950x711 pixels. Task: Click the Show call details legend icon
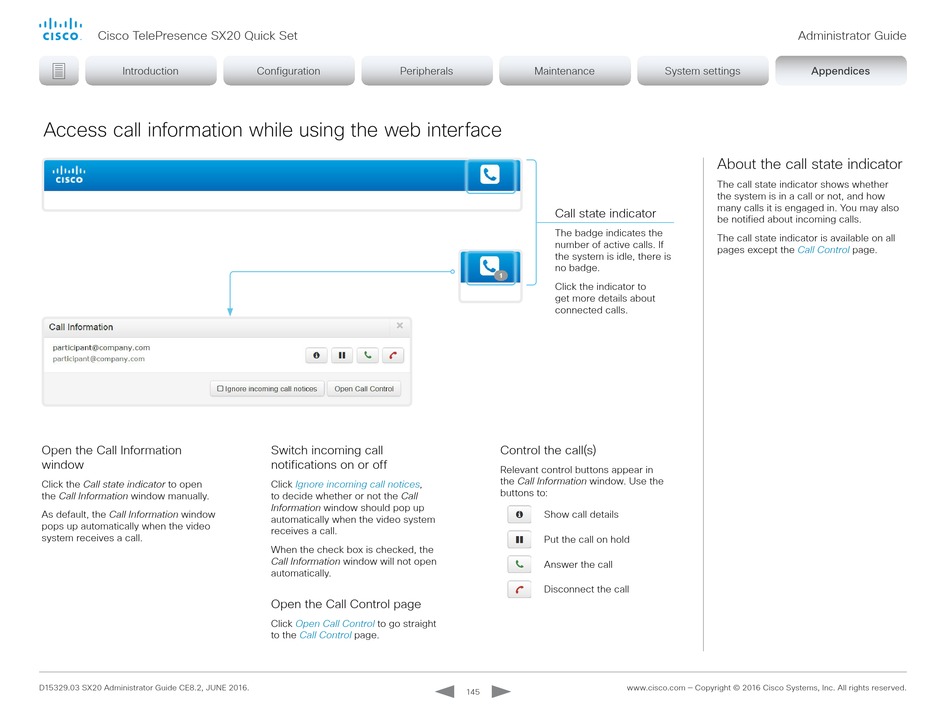[519, 514]
